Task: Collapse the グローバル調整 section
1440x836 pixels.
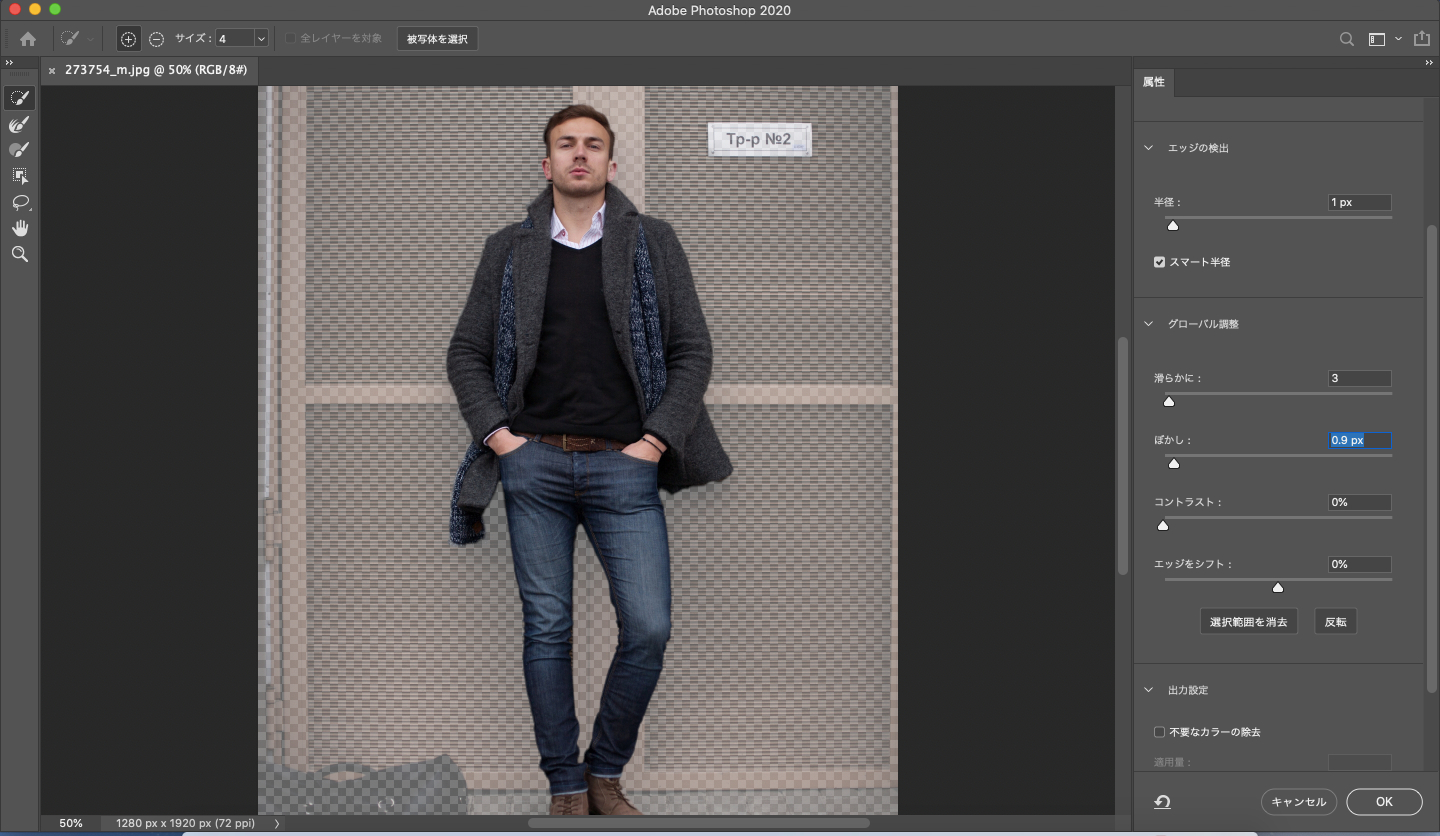Action: click(x=1148, y=324)
